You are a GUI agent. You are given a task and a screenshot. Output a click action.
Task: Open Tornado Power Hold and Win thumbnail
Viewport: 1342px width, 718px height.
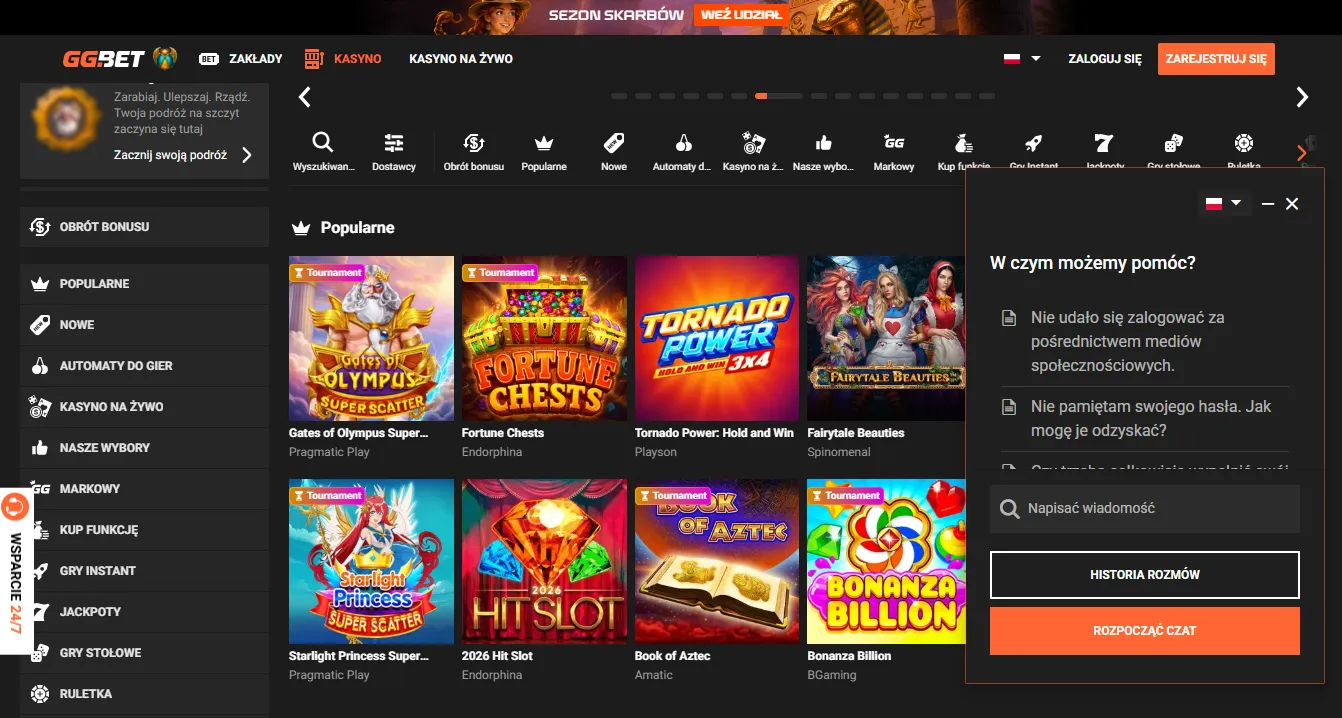tap(717, 338)
